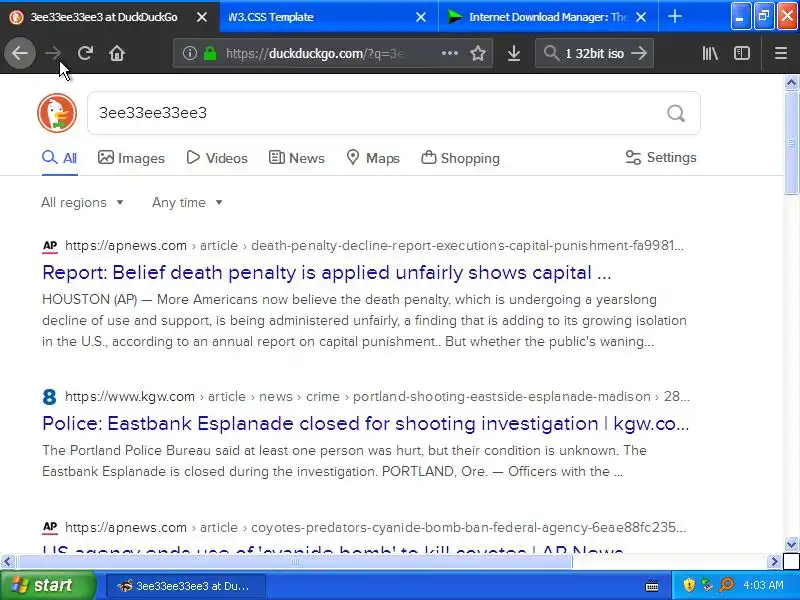This screenshot has width=800, height=600.
Task: Expand the All regions dropdown
Action: [x=82, y=203]
